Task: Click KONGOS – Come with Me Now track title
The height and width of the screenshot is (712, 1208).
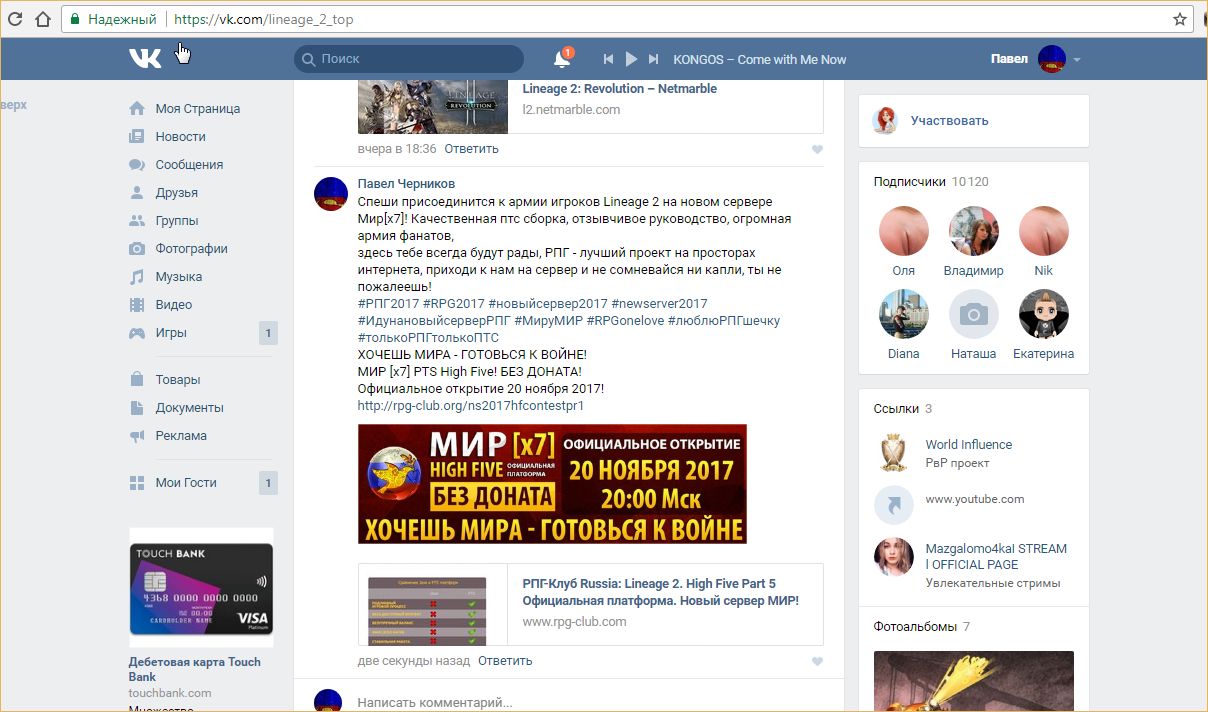Action: click(760, 59)
